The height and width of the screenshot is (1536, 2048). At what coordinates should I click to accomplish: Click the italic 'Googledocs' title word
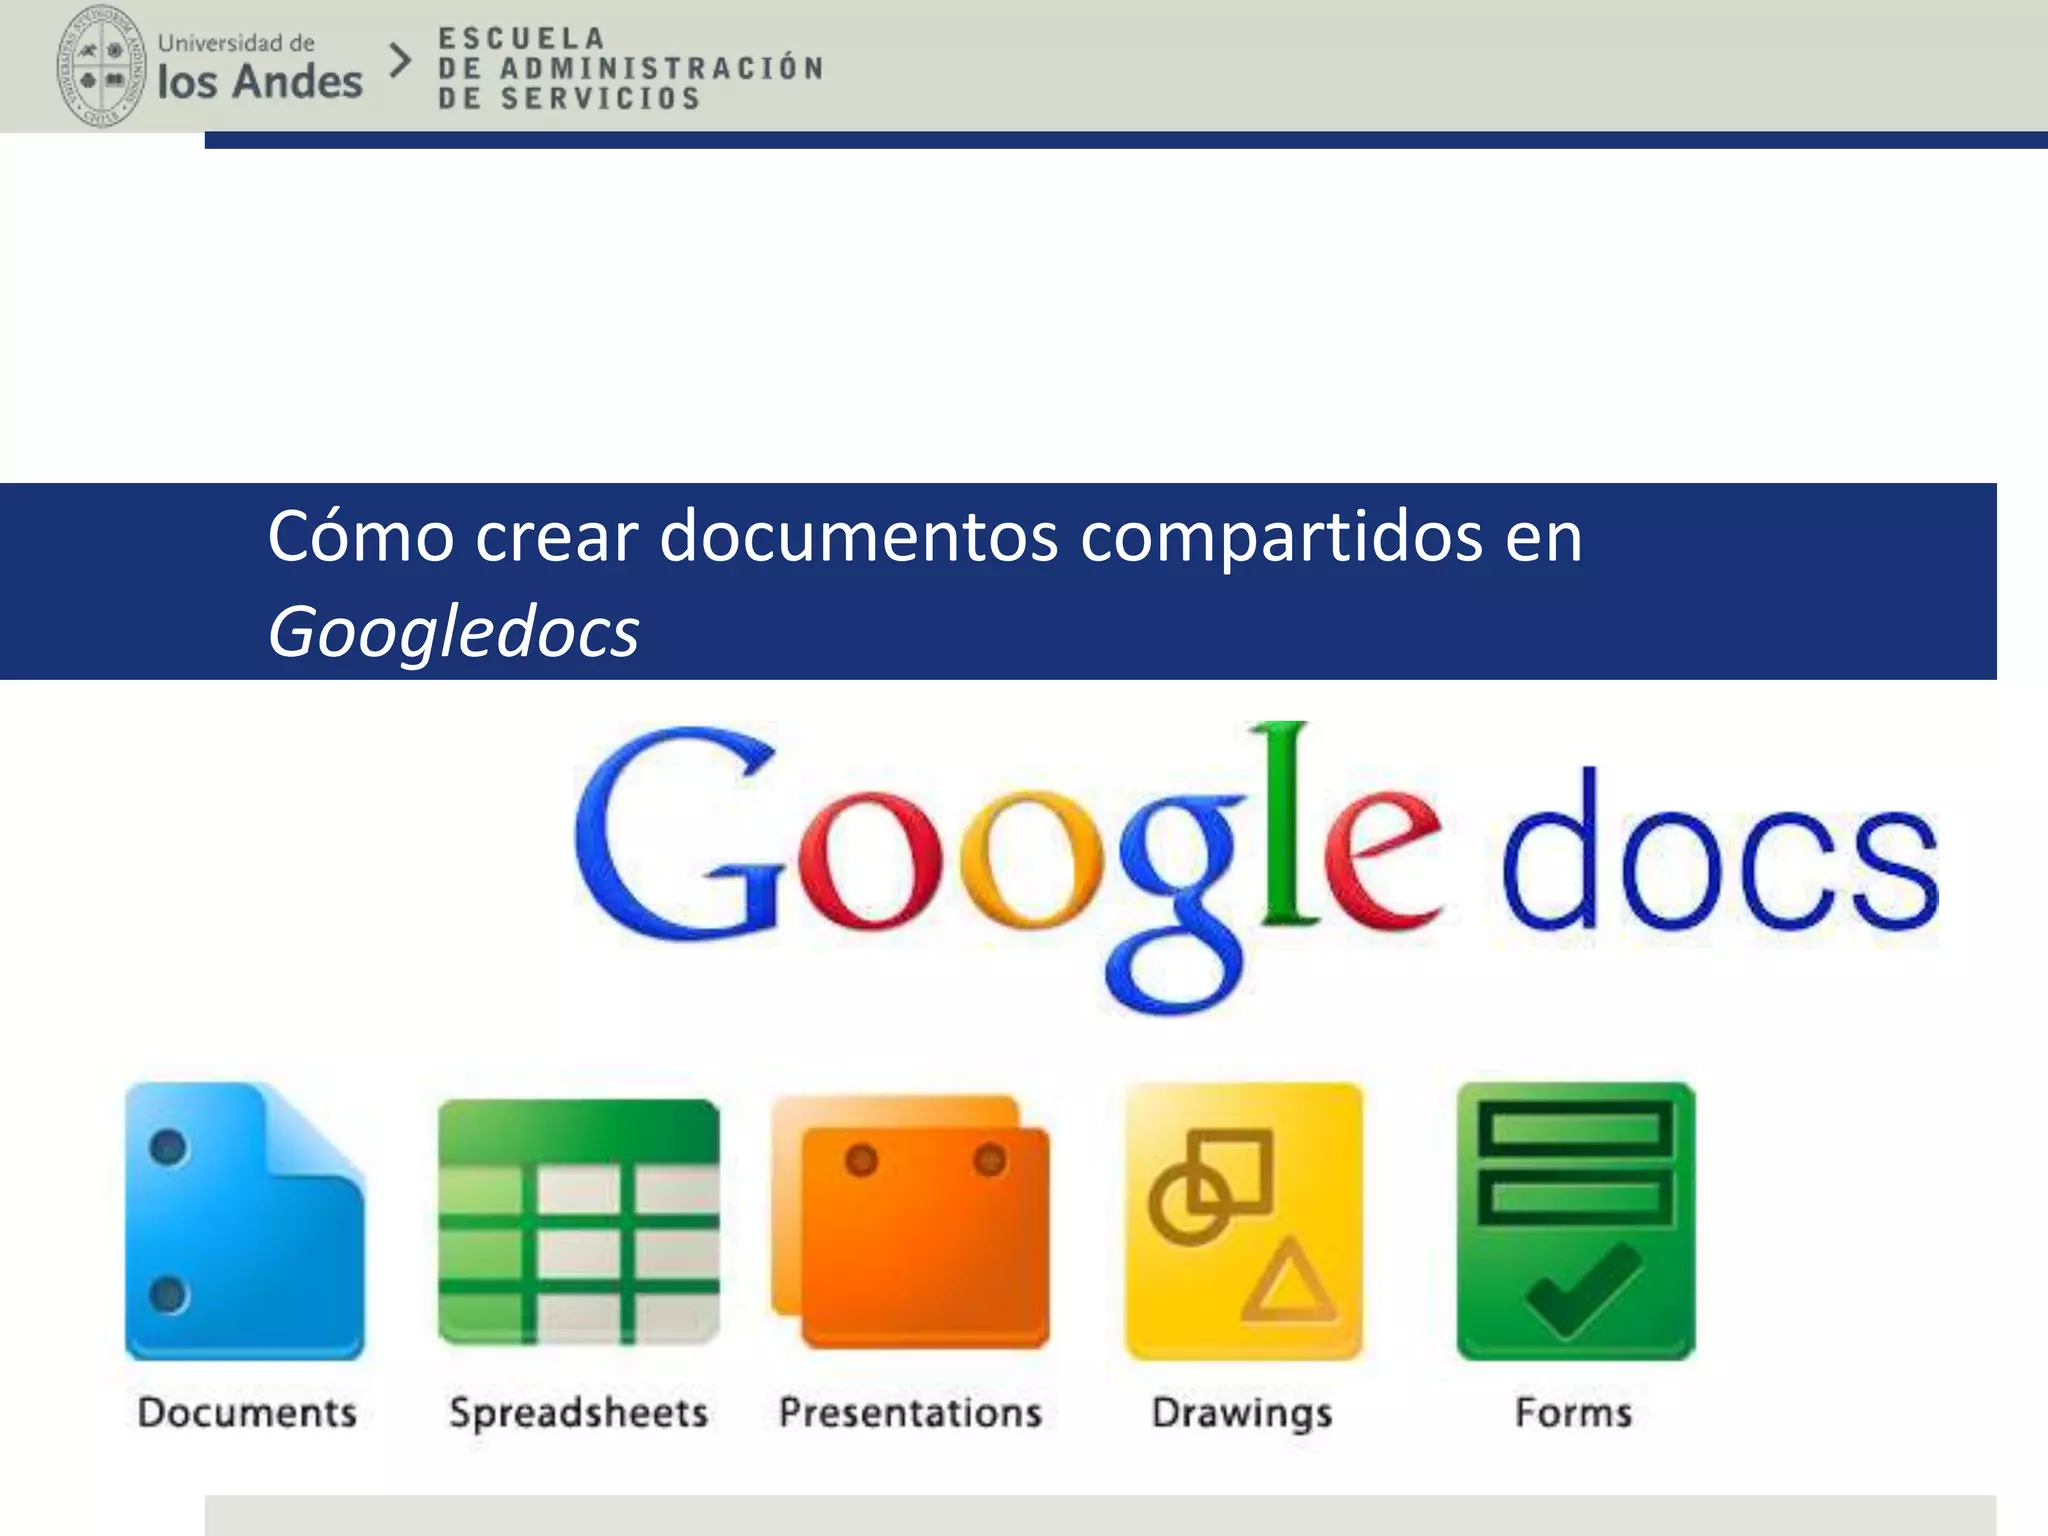pos(453,632)
